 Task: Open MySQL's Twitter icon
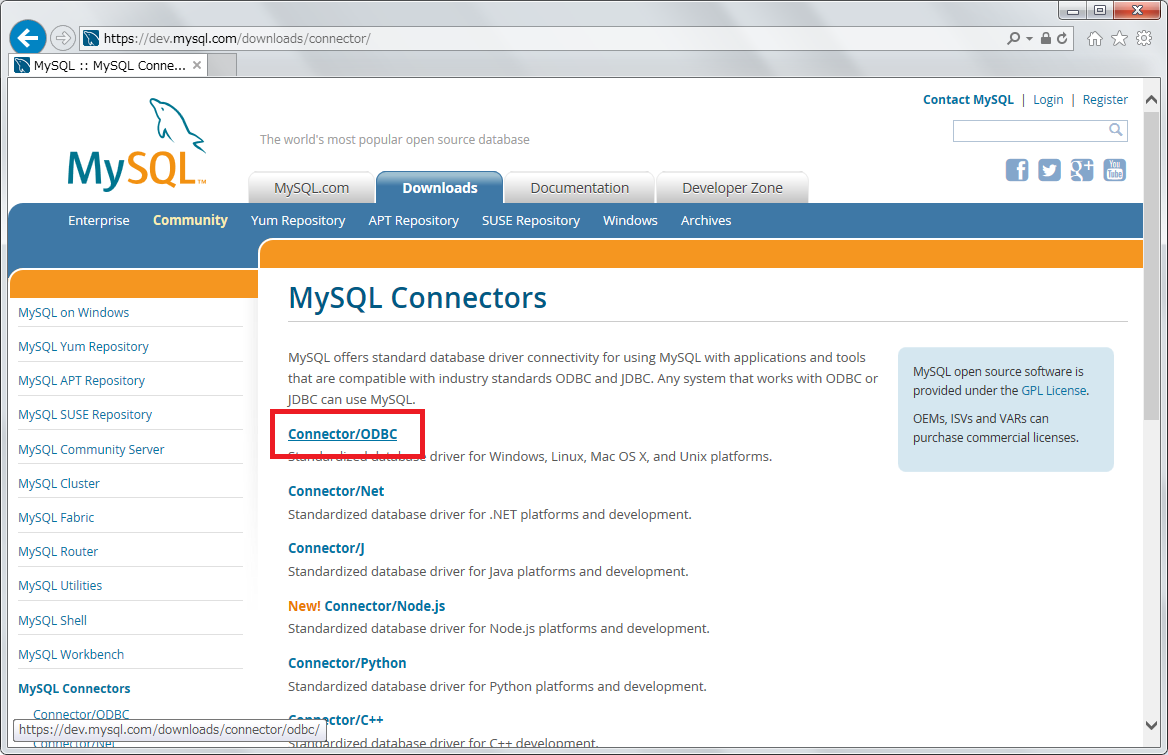pos(1049,170)
